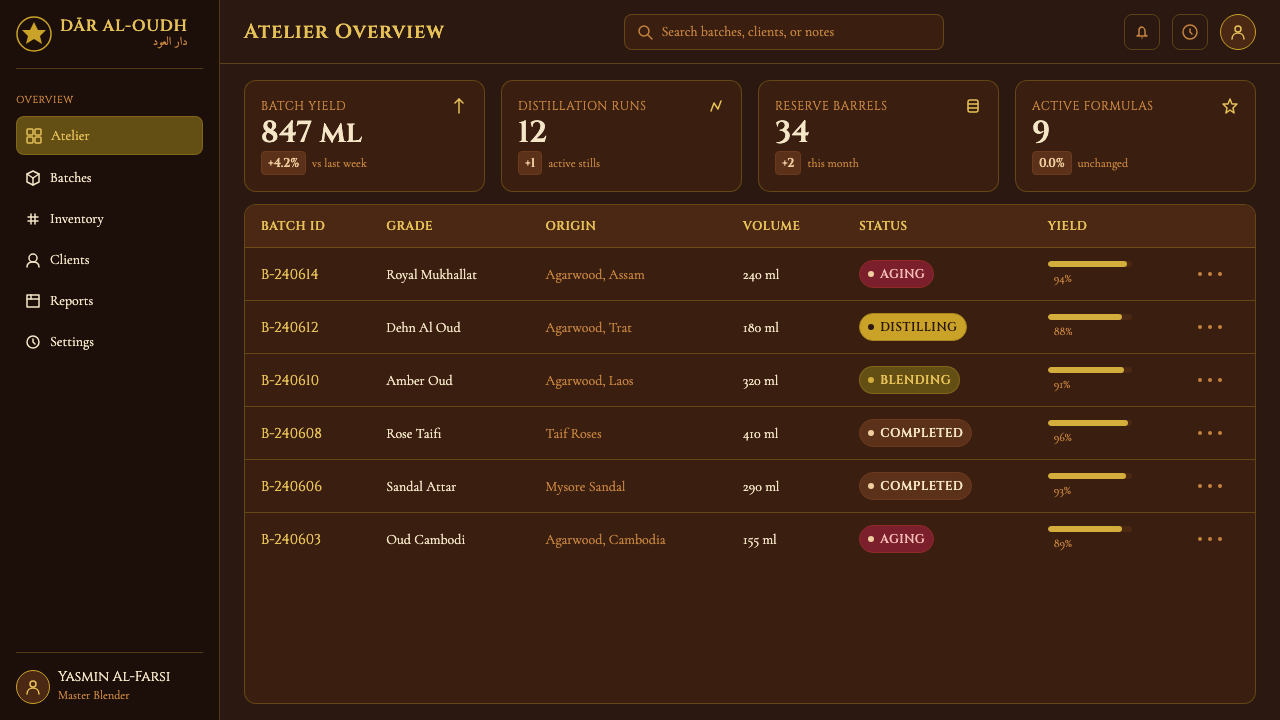Click Completed badge for Rose Taifi
The image size is (1280, 720).
tap(915, 433)
